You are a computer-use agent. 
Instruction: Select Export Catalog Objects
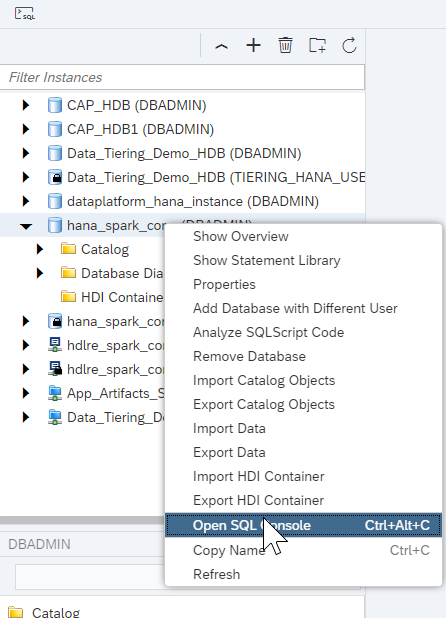pyautogui.click(x=303, y=405)
